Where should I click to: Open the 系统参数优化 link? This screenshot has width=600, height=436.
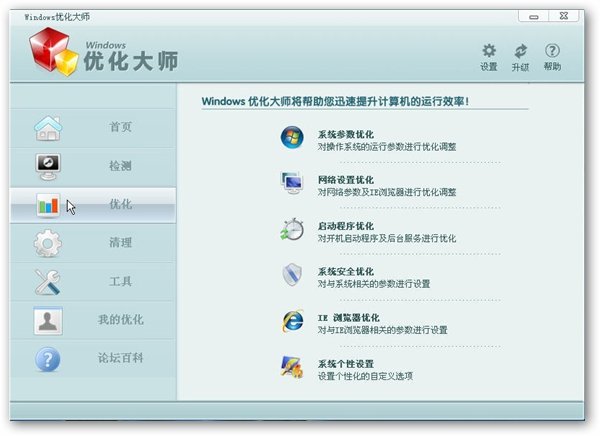coord(346,134)
